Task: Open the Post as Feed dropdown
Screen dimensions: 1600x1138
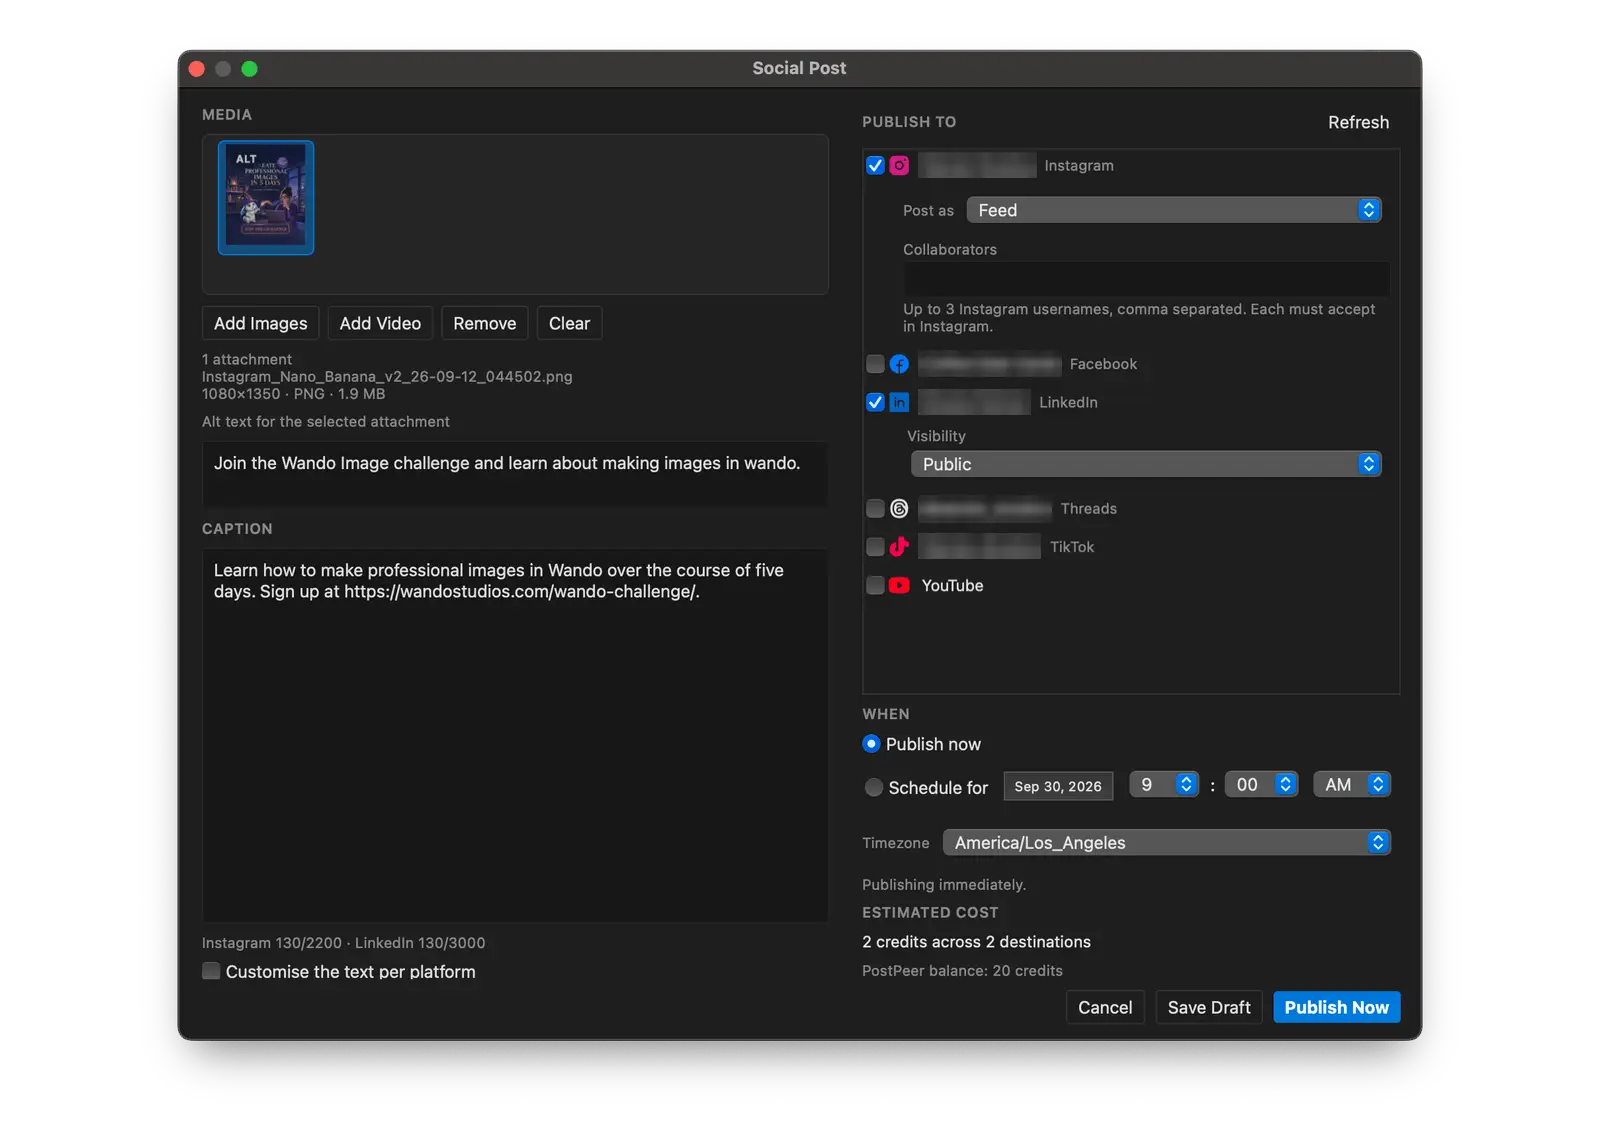Action: [x=1174, y=210]
